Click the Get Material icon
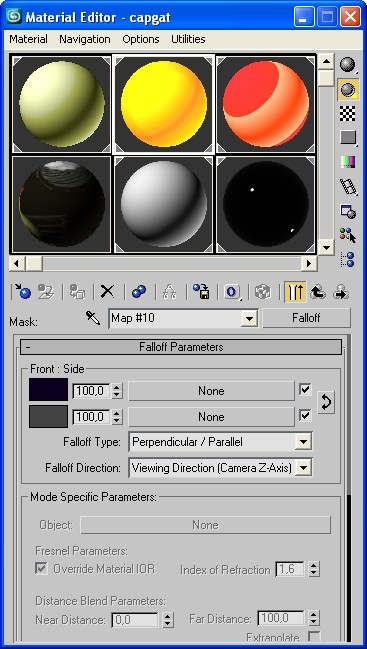The height and width of the screenshot is (649, 367). pyautogui.click(x=22, y=291)
